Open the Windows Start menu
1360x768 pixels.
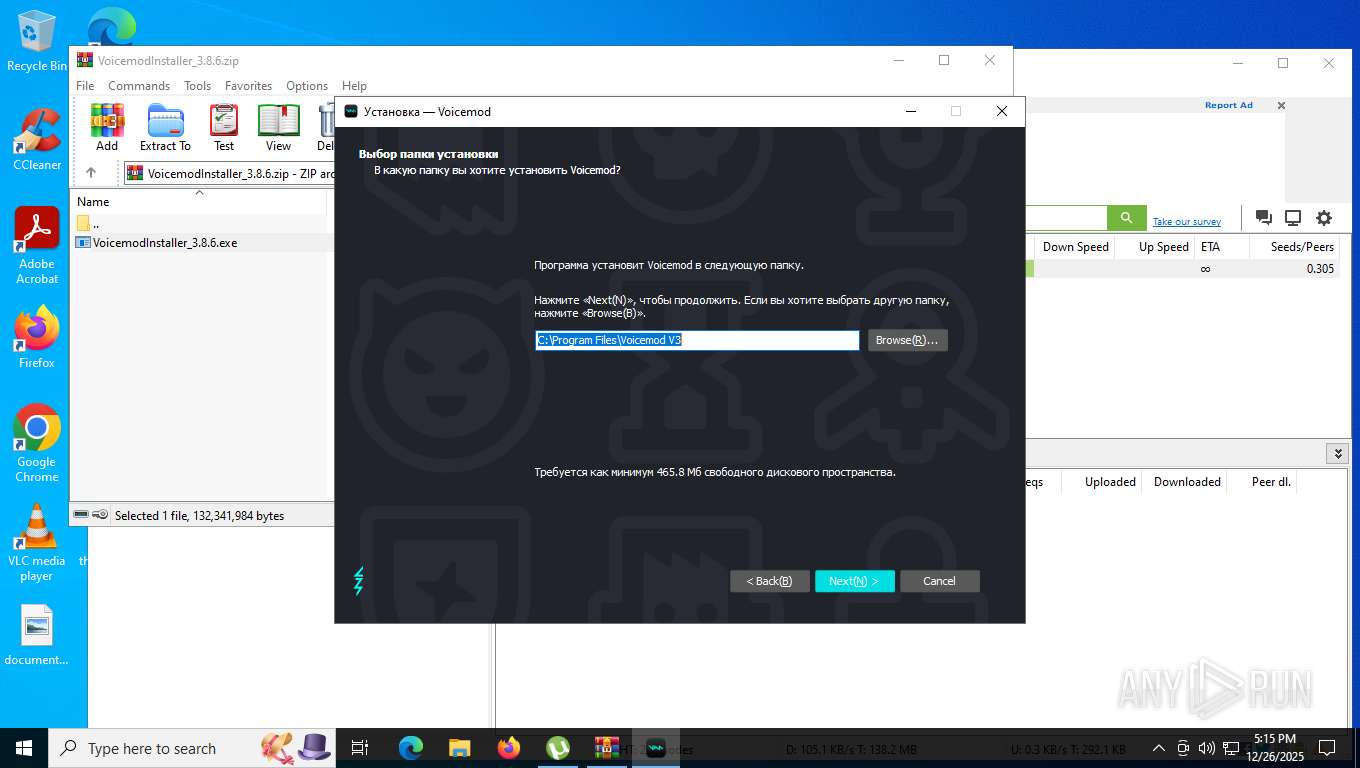(24, 748)
